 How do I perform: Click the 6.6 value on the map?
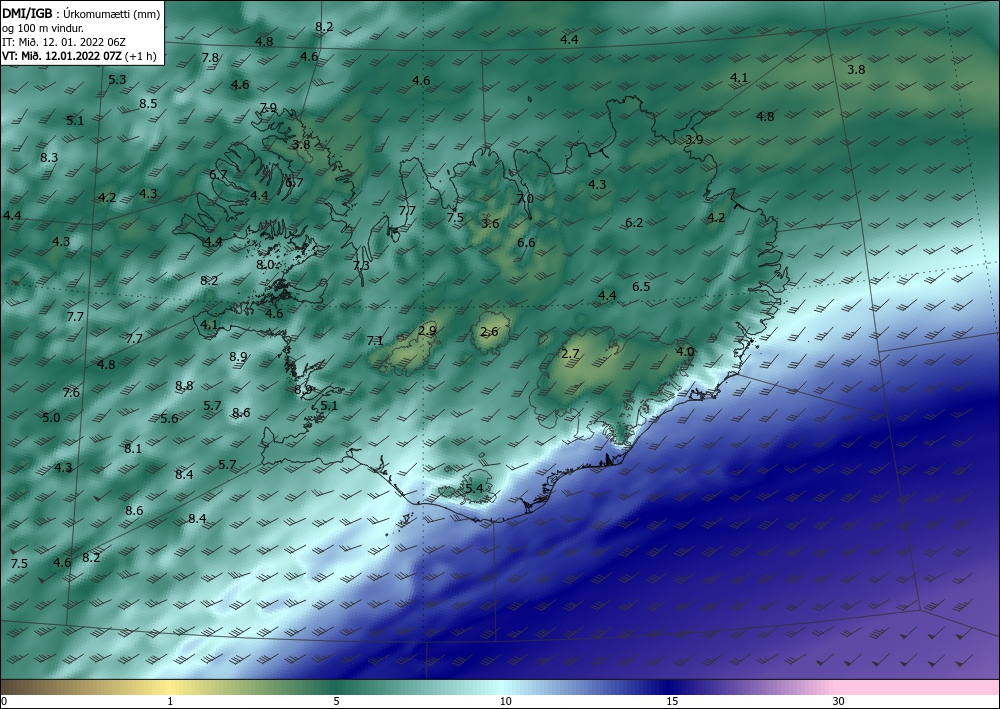pos(526,242)
